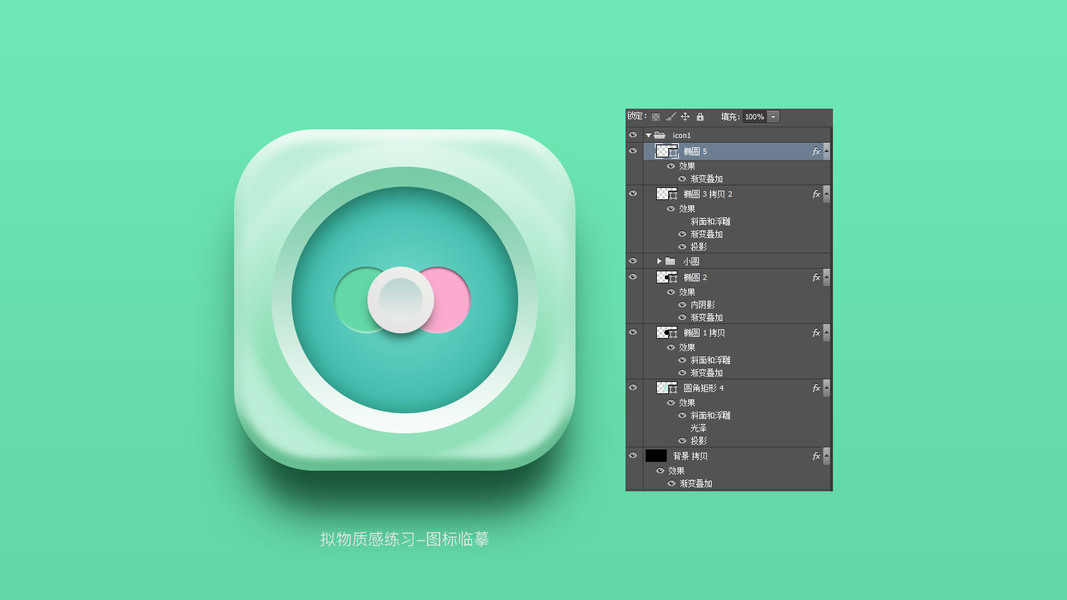Select layer name 椭圆 3 拷贝 2
Viewport: 1067px width, 600px height.
708,194
